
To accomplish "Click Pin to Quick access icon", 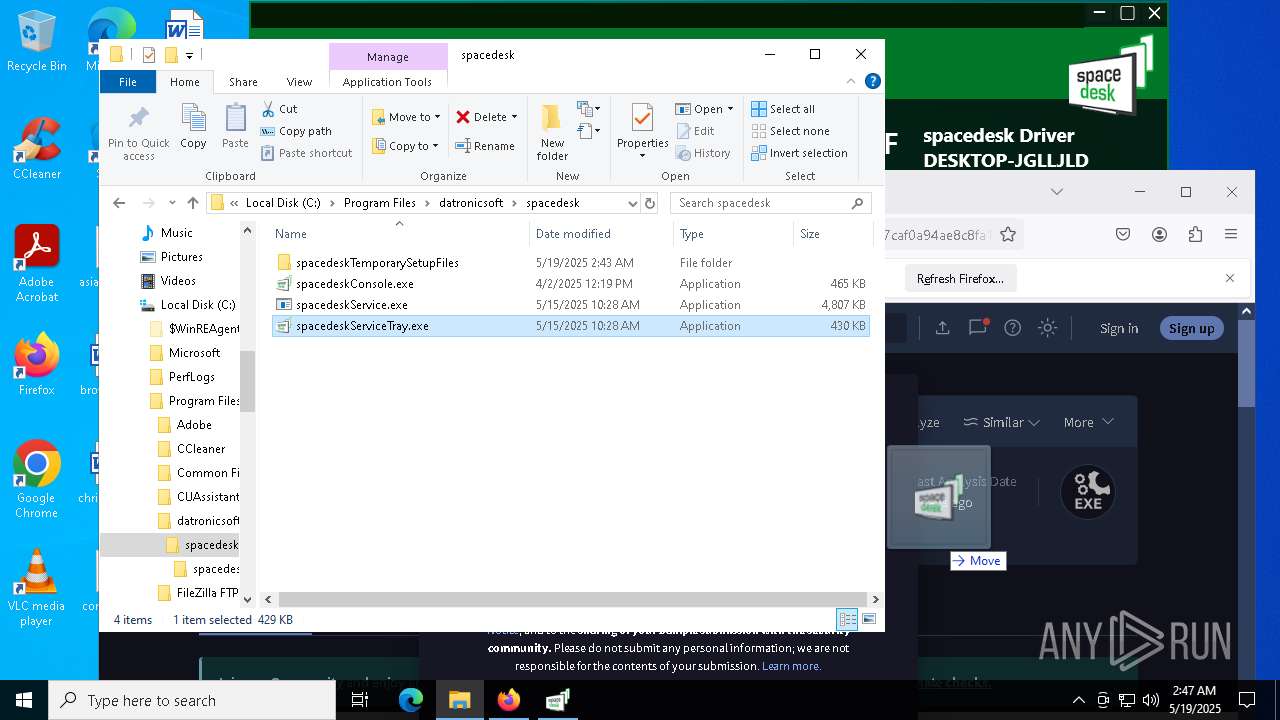I will [x=139, y=131].
